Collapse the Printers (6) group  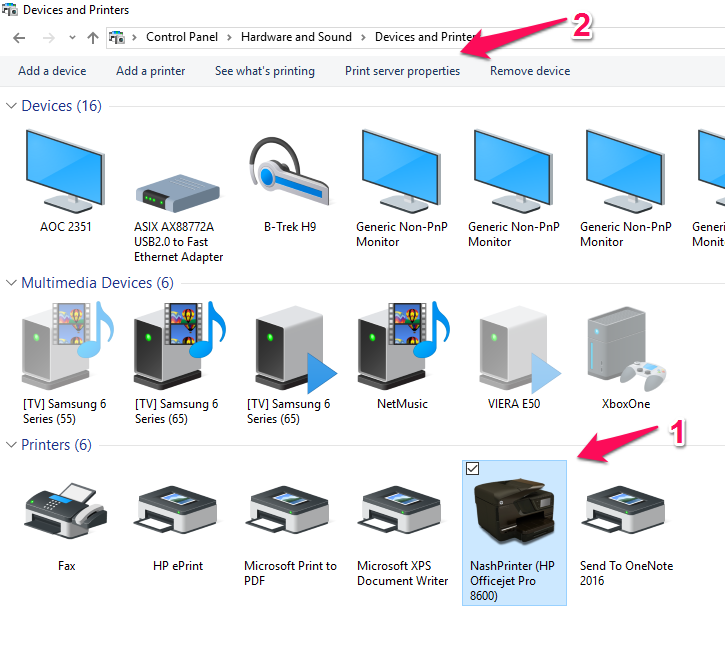pos(11,444)
